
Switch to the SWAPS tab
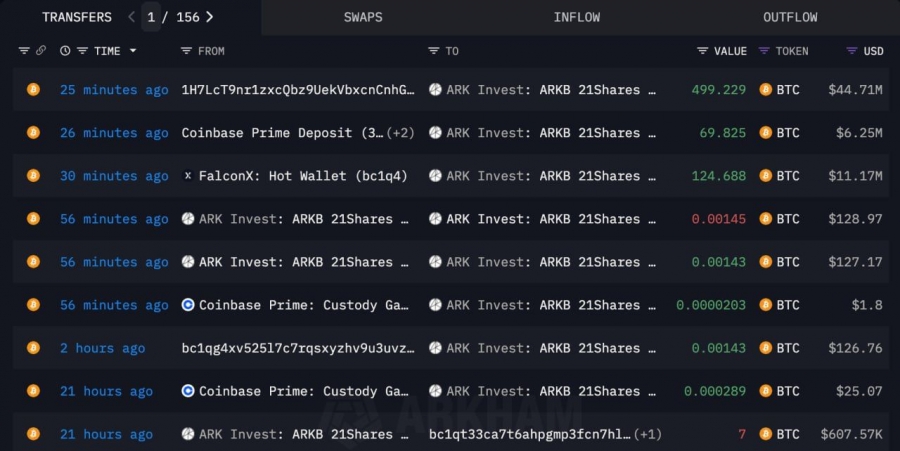362,17
